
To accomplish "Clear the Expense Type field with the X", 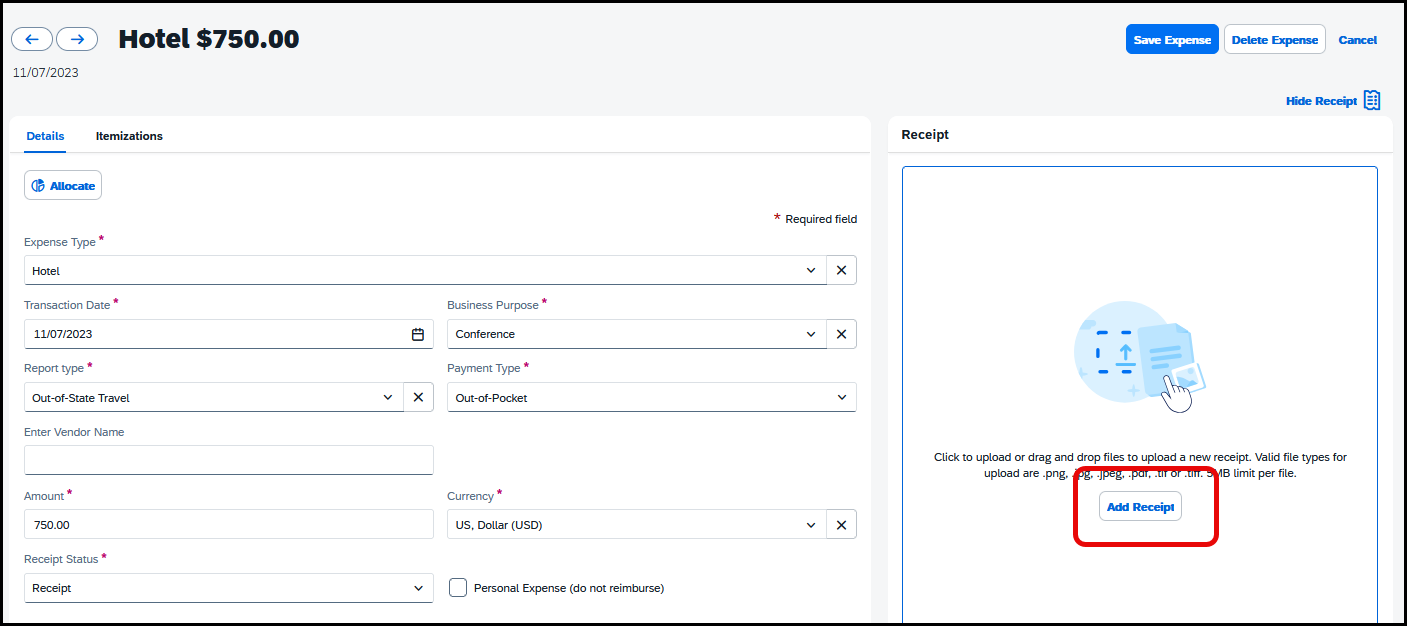I will 841,270.
